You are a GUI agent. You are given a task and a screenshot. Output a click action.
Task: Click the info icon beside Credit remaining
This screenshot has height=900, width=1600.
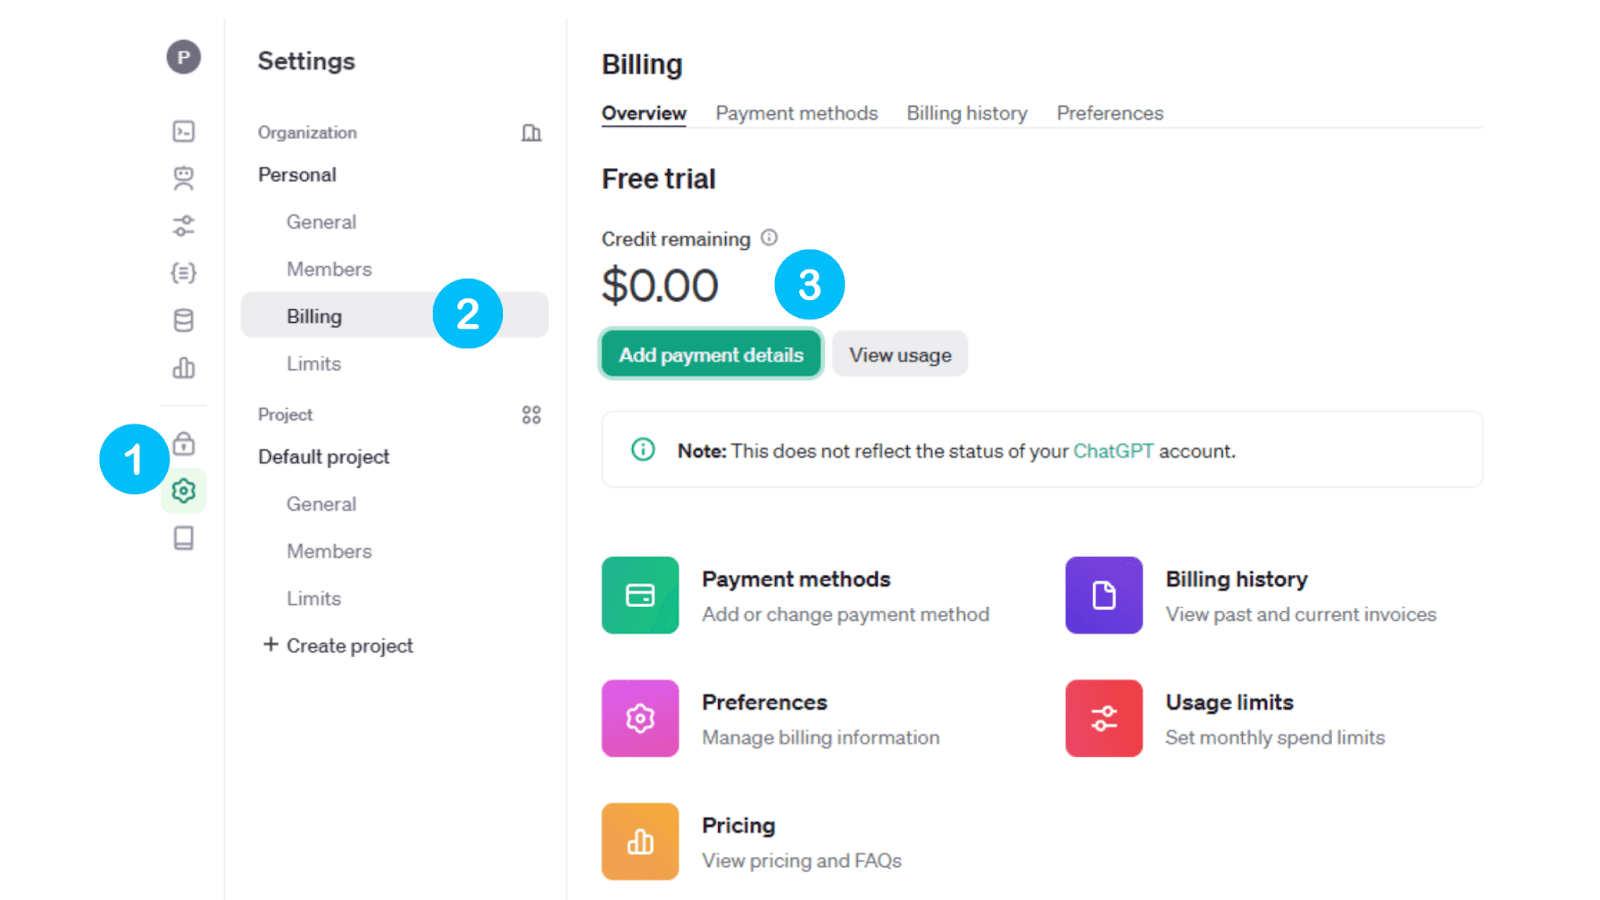click(769, 237)
